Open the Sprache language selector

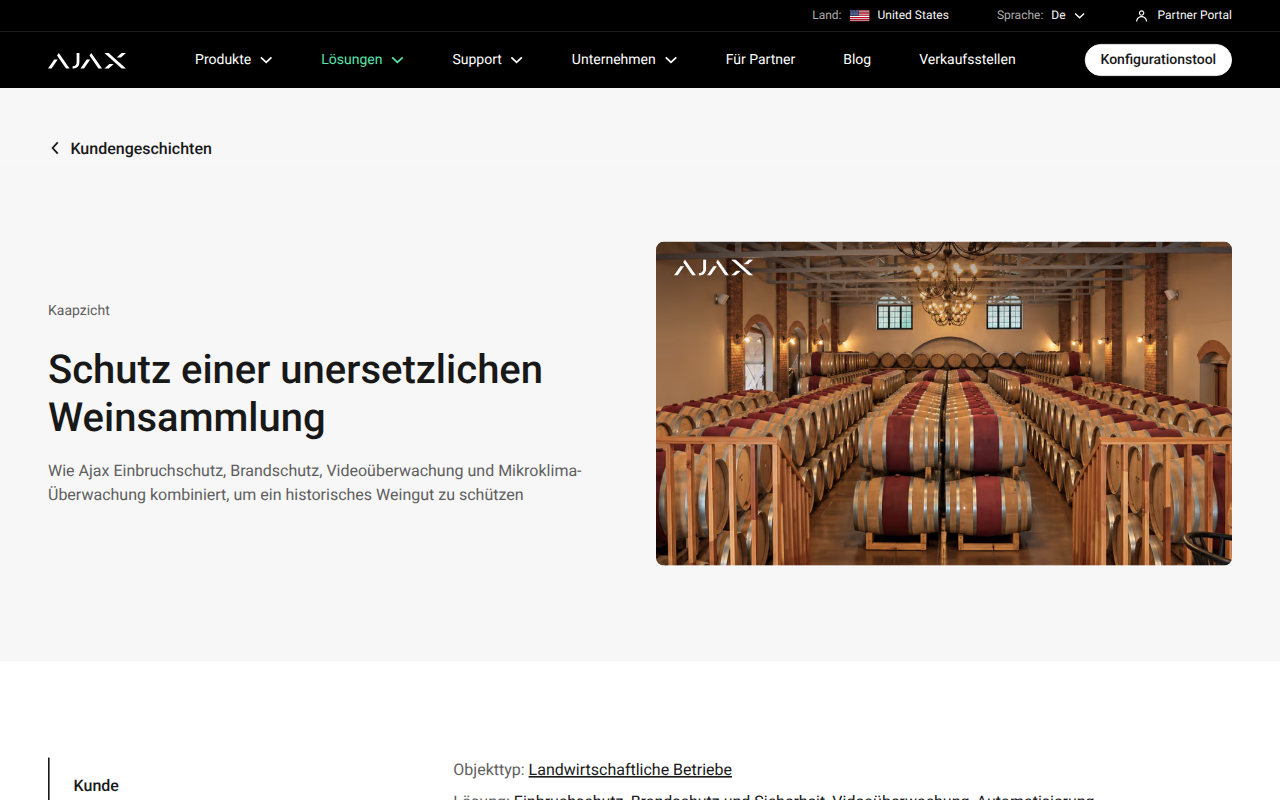1067,15
